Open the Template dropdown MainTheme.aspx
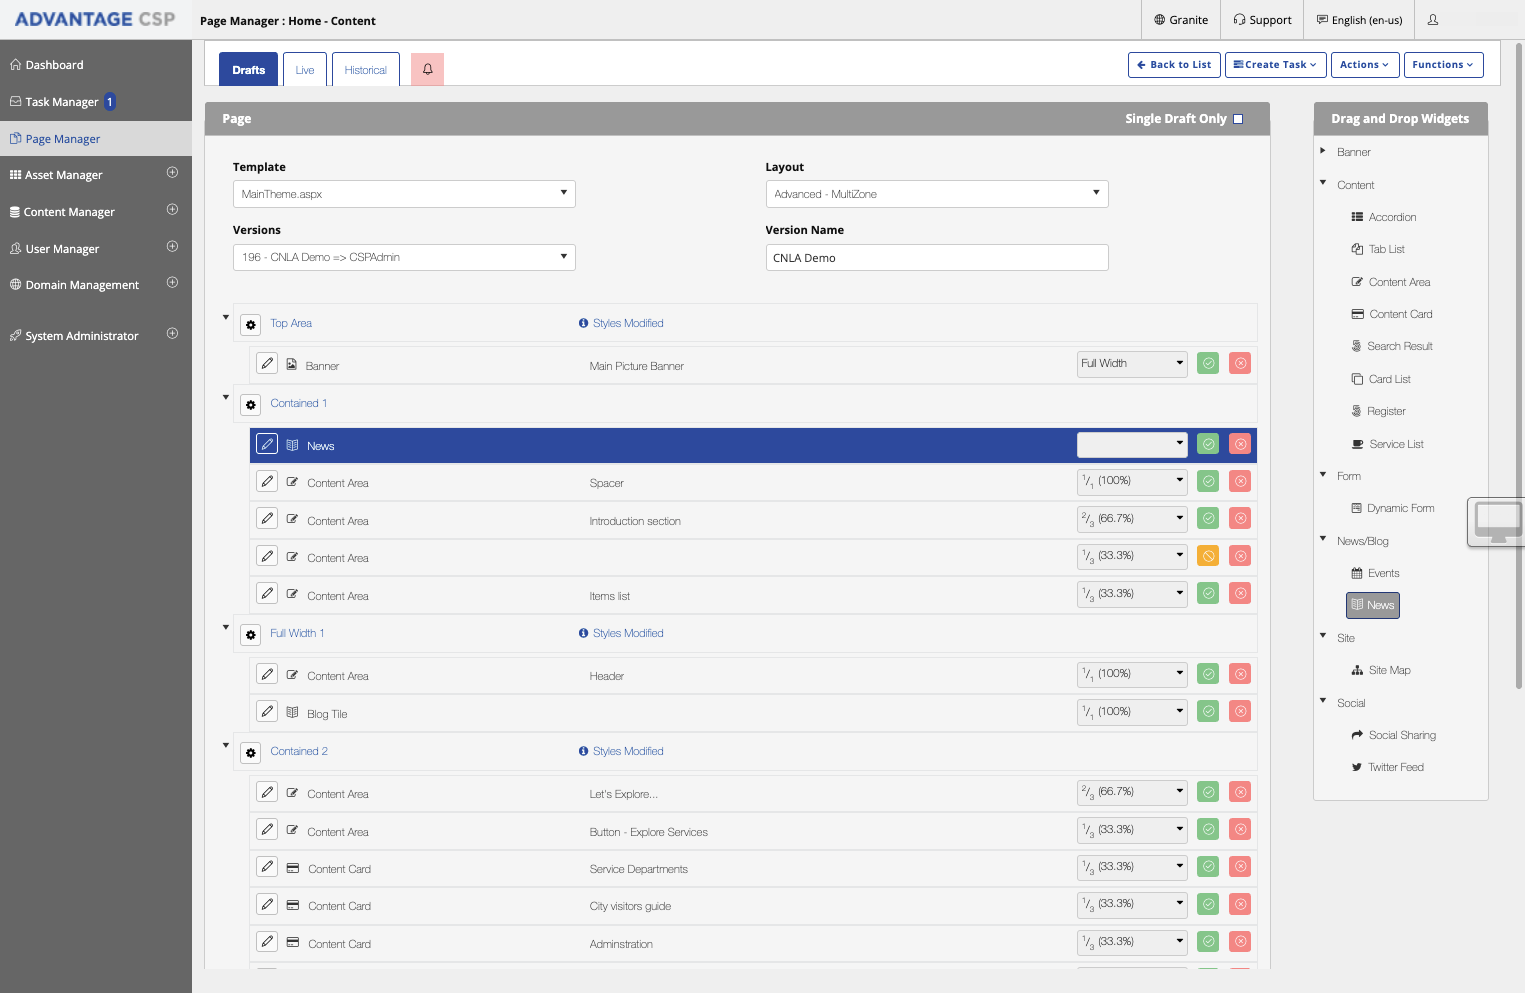 tap(404, 194)
